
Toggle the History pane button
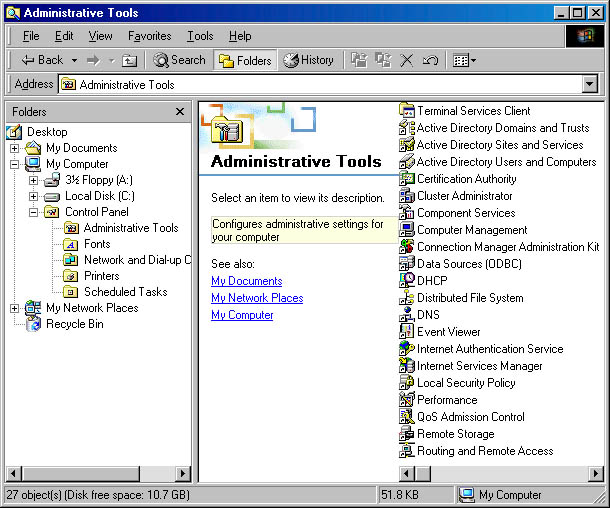[309, 60]
